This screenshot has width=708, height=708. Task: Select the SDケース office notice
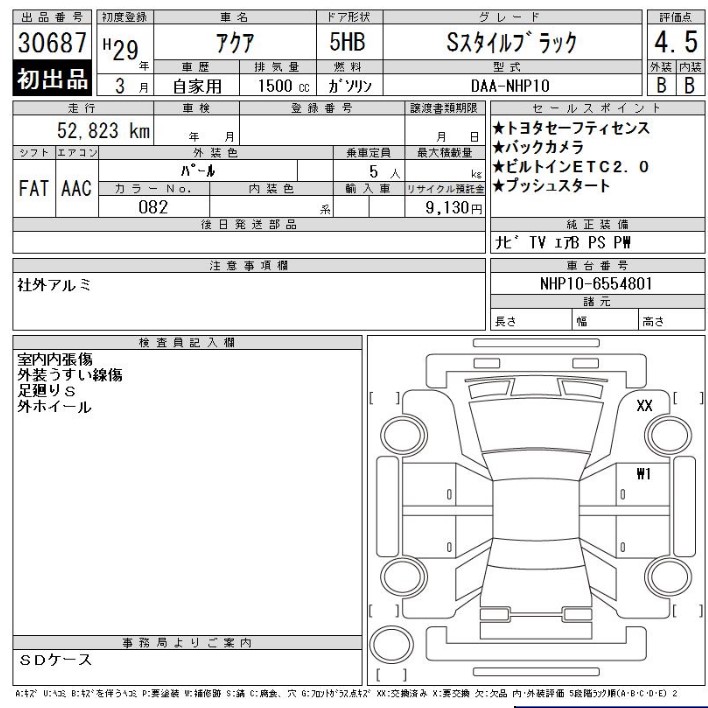tap(56, 660)
